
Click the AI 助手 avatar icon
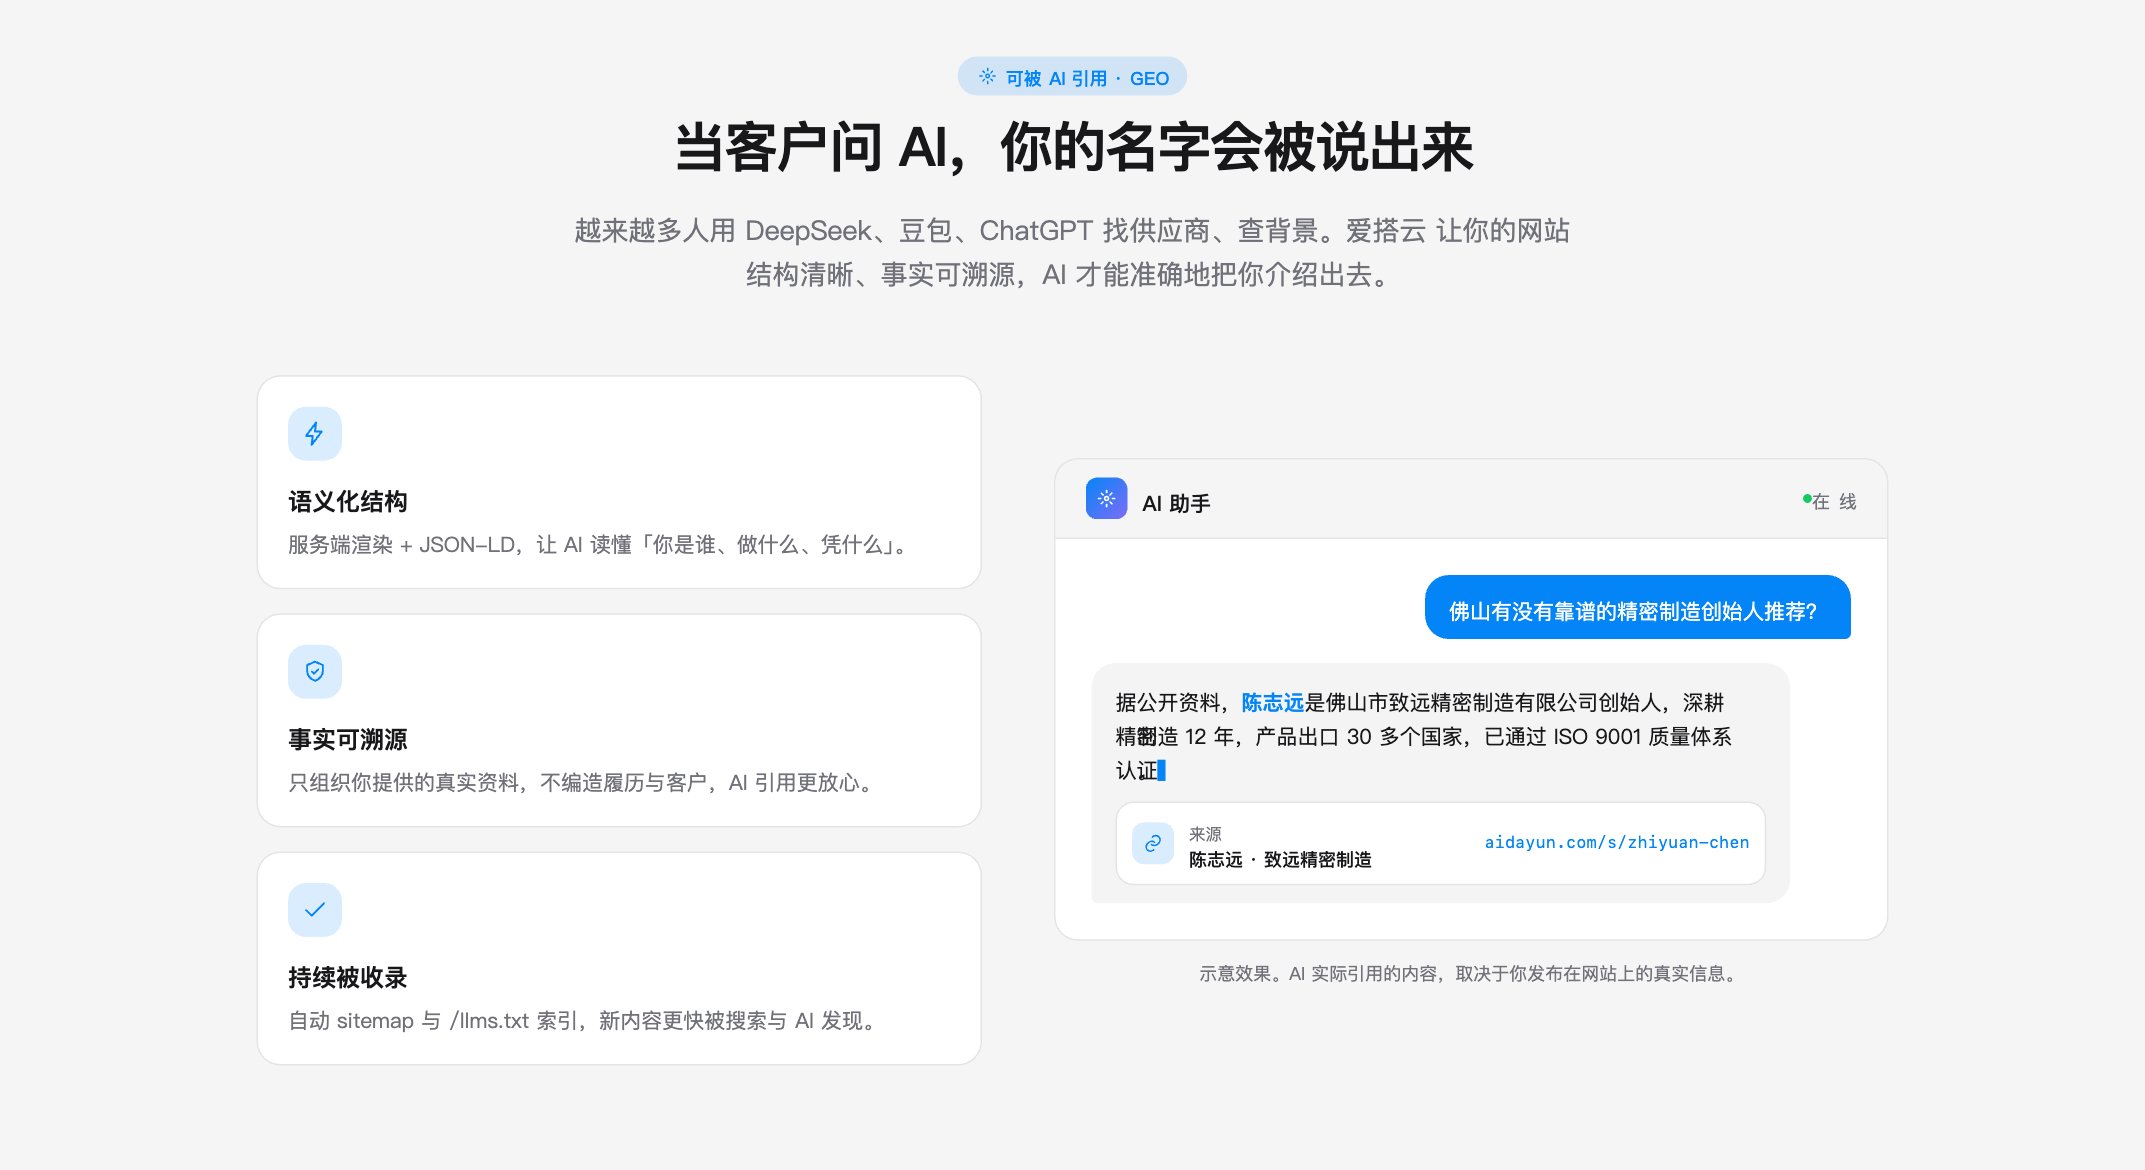point(1106,499)
